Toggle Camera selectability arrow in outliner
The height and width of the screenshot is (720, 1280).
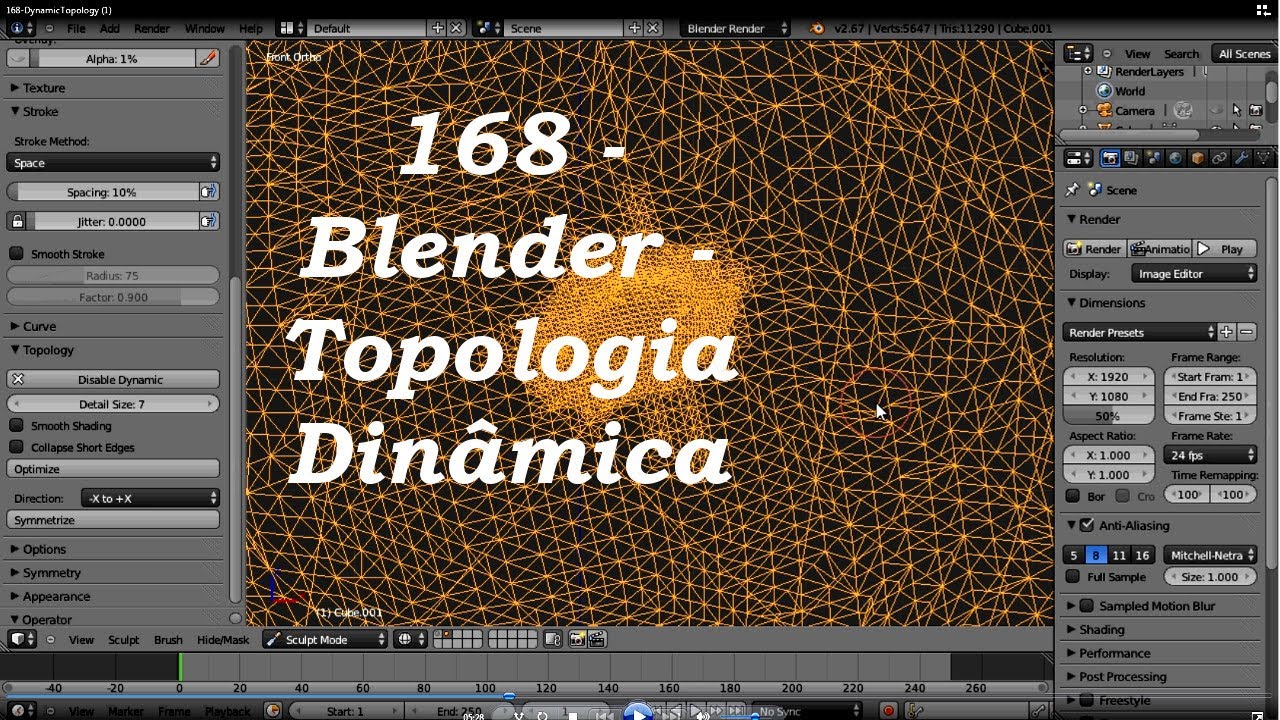tap(1236, 111)
